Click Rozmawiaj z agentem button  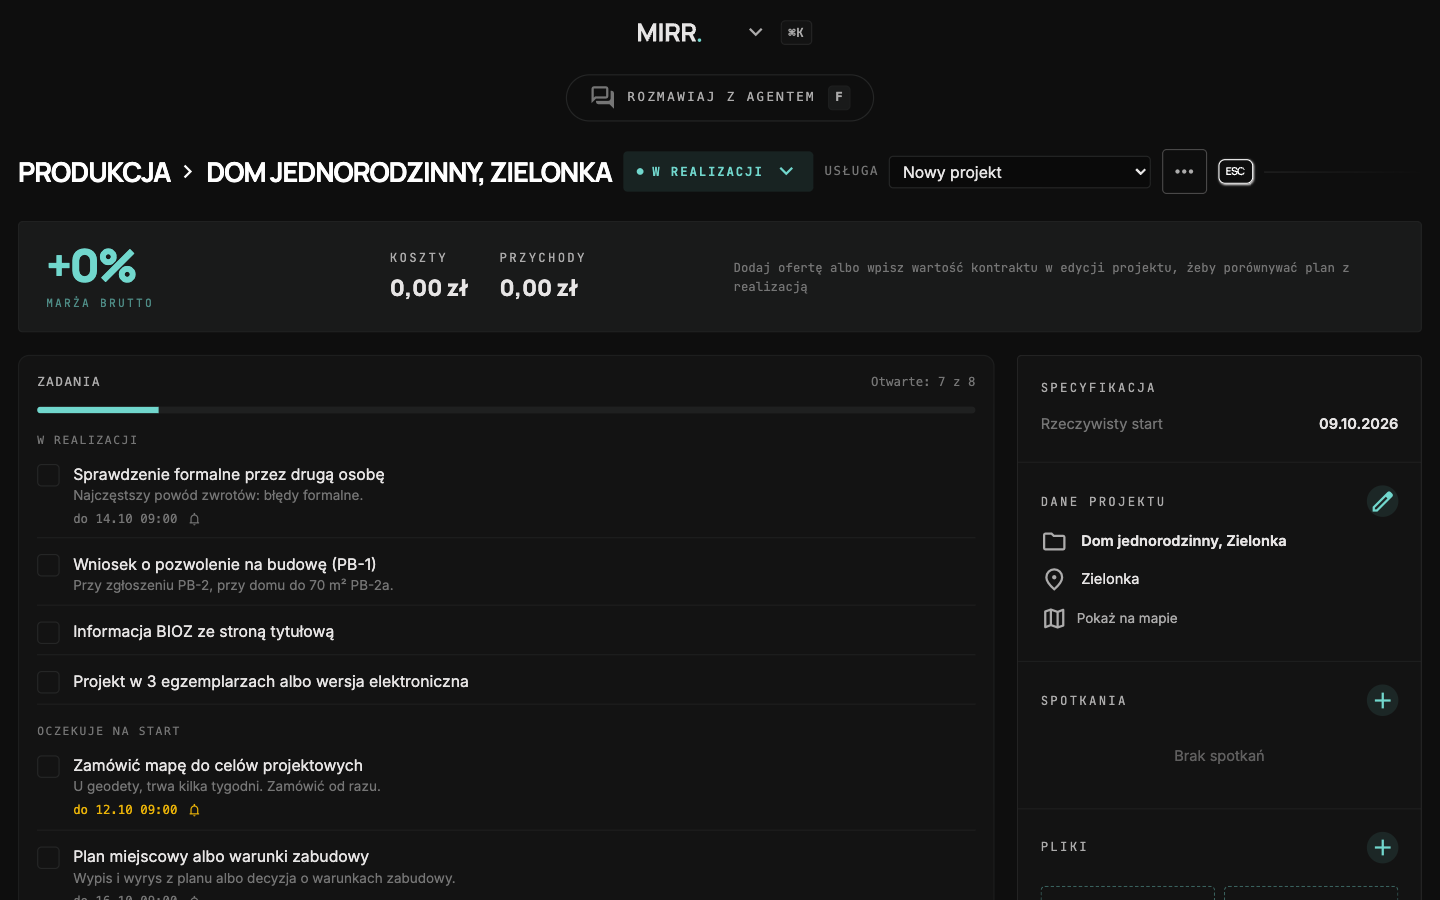[x=720, y=97]
